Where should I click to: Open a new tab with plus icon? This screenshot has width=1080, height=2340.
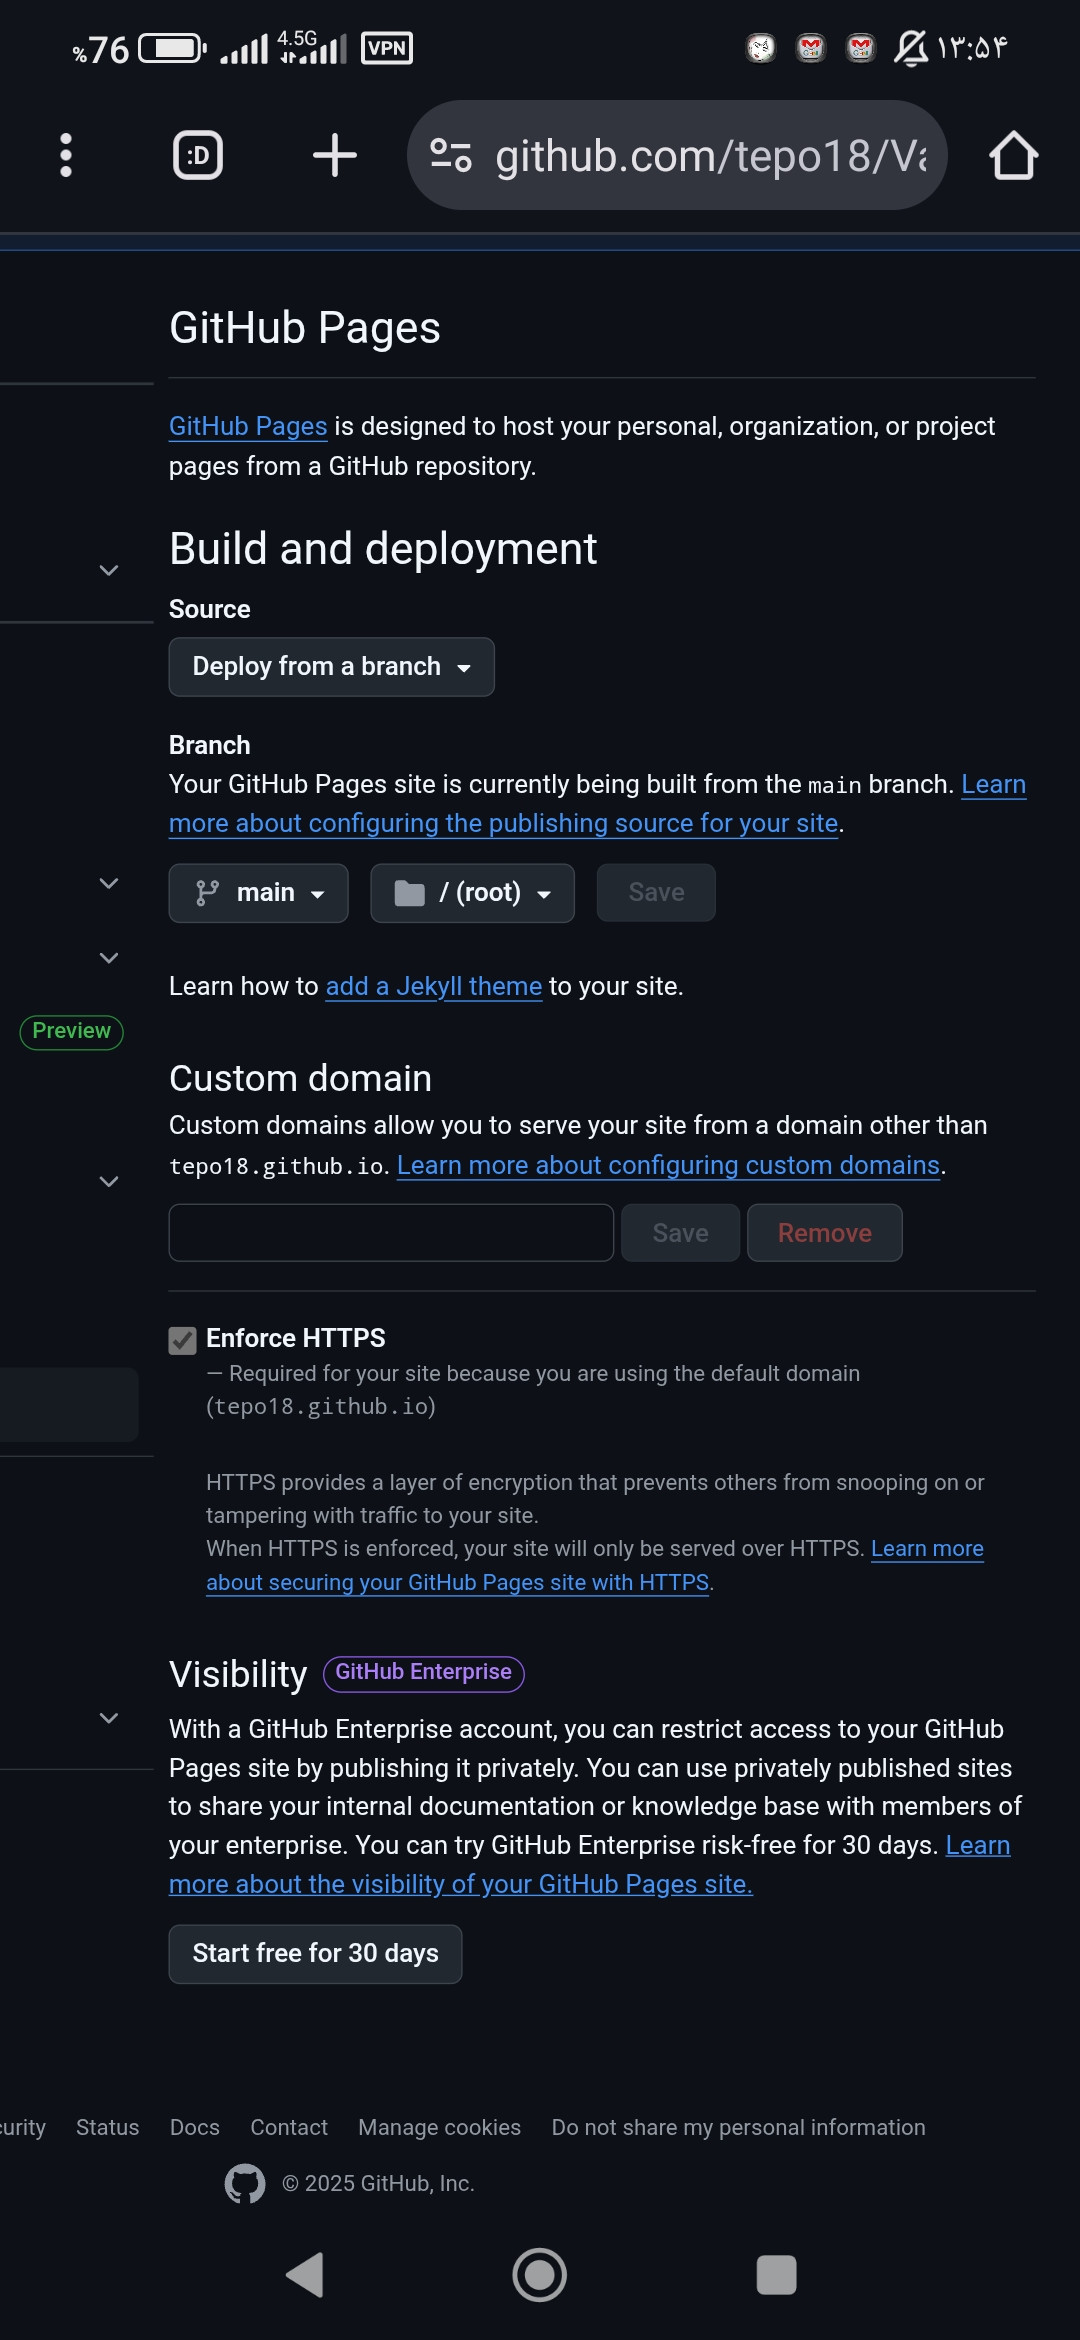(334, 155)
